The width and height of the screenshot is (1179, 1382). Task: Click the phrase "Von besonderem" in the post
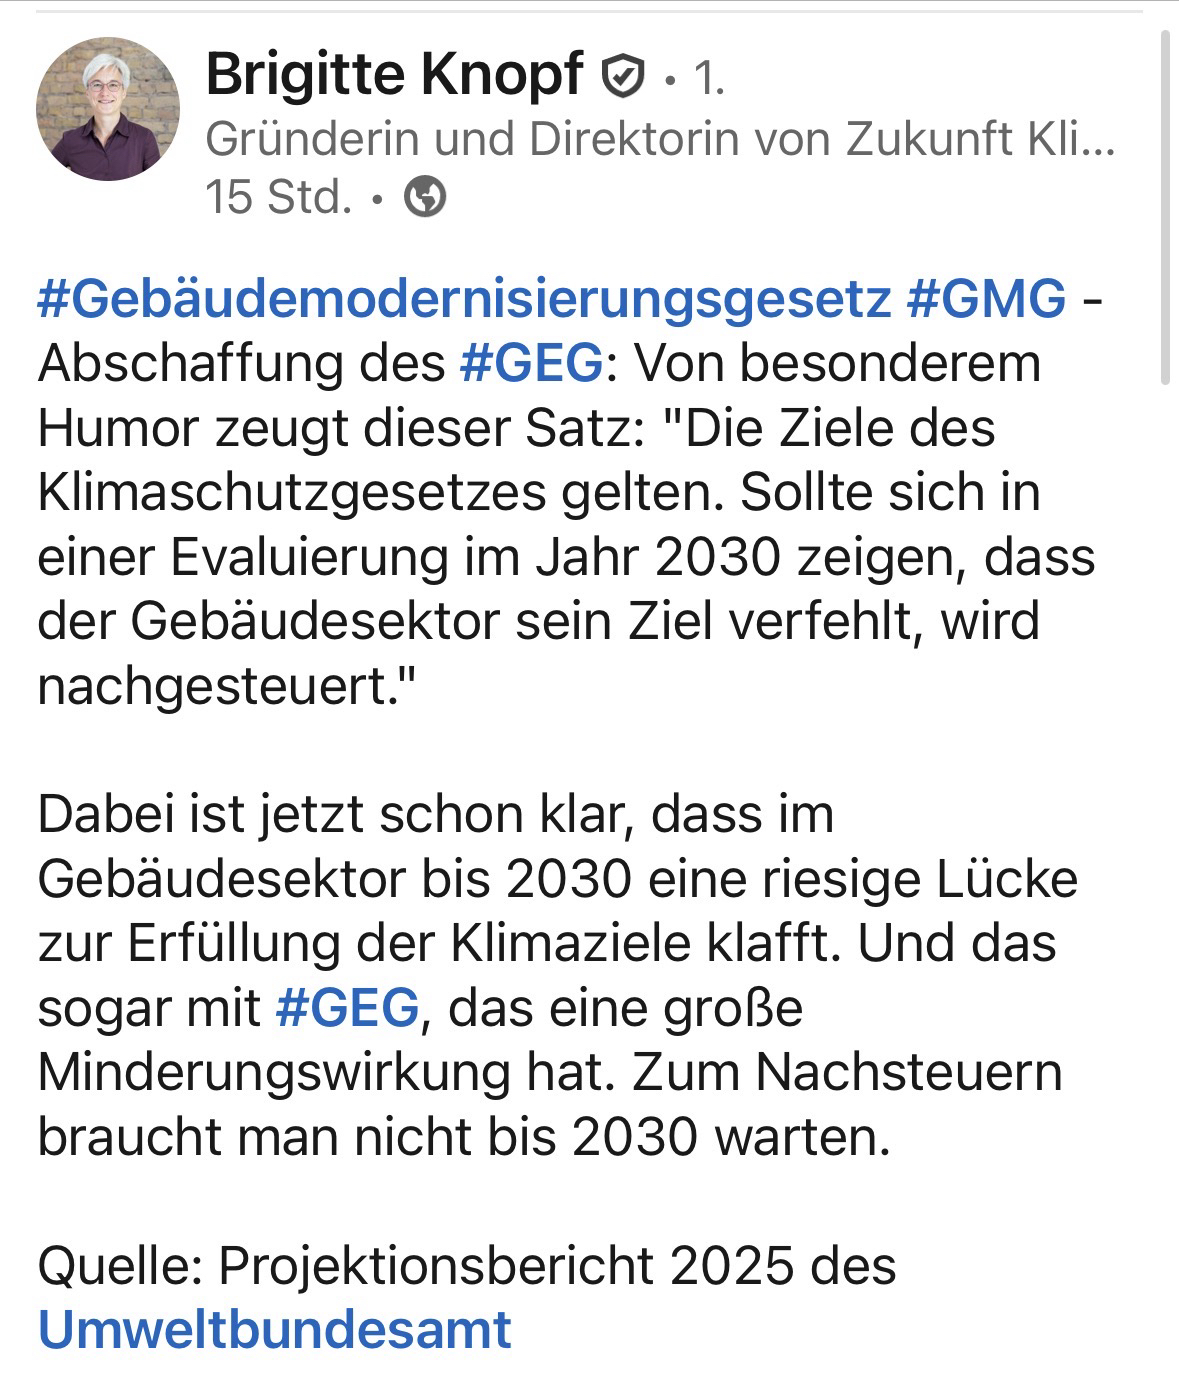(x=838, y=363)
